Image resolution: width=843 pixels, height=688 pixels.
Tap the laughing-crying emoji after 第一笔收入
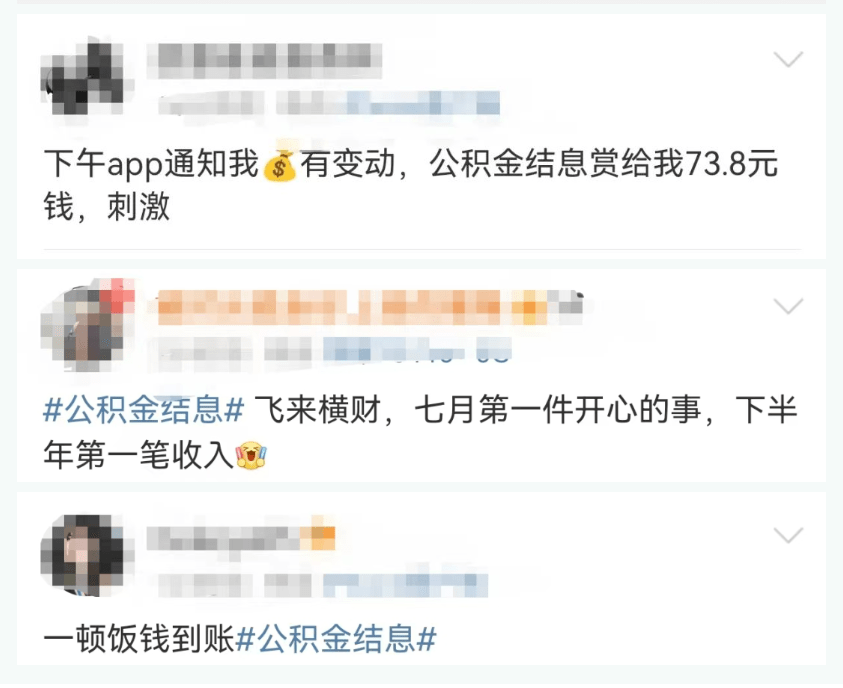pyautogui.click(x=251, y=455)
